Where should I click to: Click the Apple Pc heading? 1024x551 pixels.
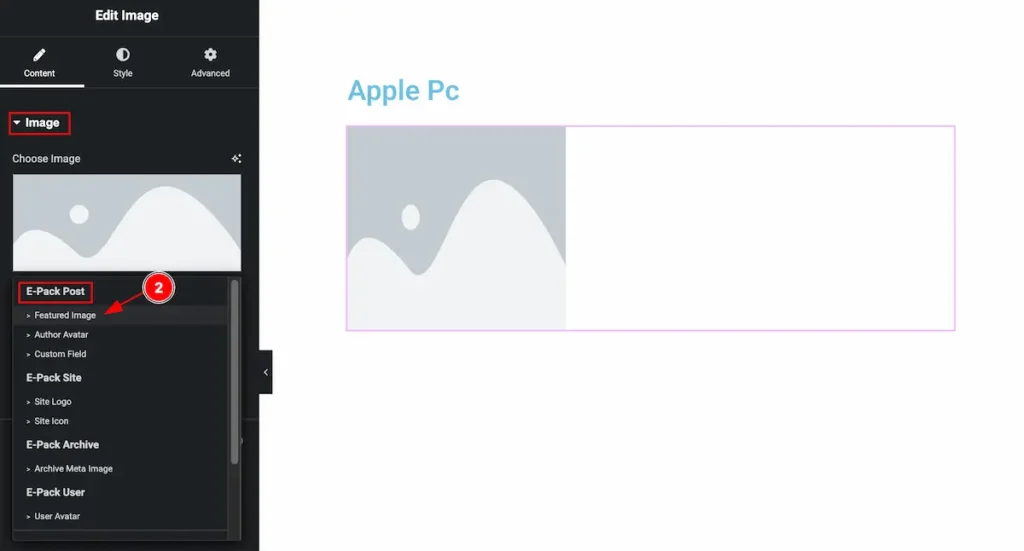pyautogui.click(x=404, y=91)
